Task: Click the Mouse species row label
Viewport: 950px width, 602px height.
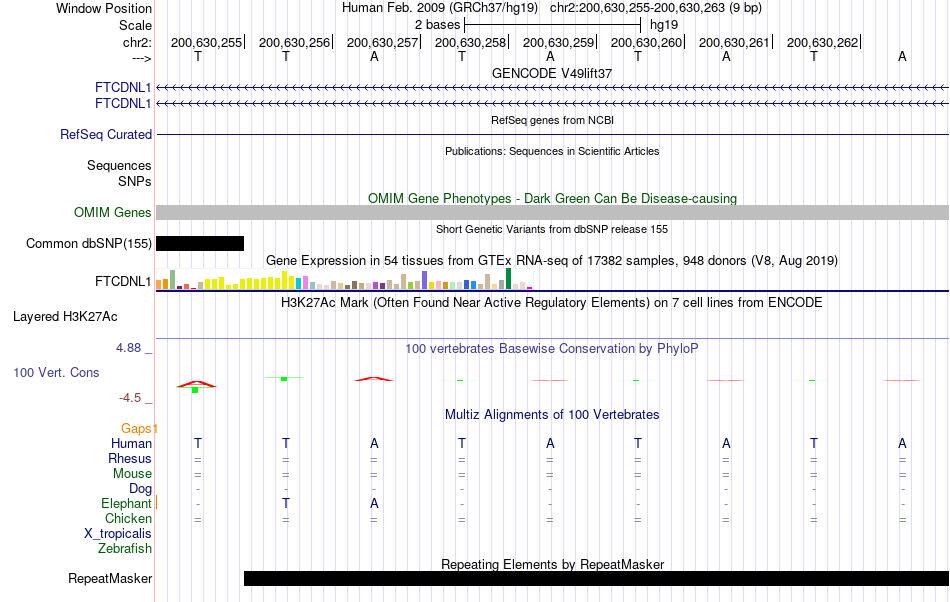Action: tap(132, 474)
